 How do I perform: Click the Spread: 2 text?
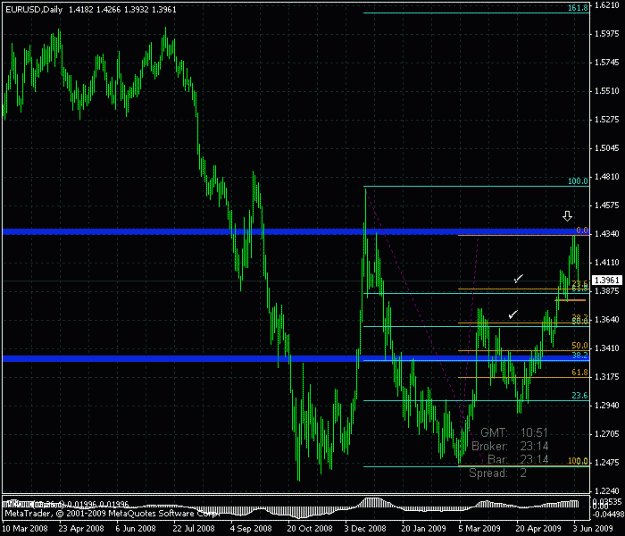497,473
